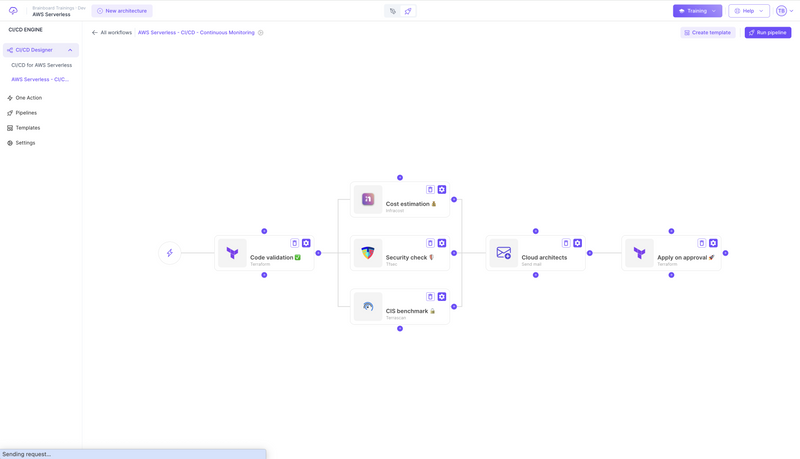Image resolution: width=800 pixels, height=459 pixels.
Task: Click the mail icon in Cloud architects node
Action: tap(504, 253)
